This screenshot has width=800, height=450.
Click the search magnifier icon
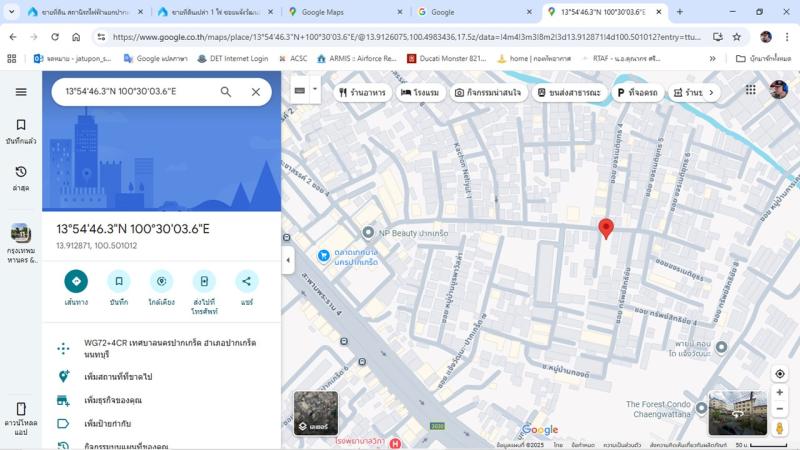pyautogui.click(x=226, y=92)
